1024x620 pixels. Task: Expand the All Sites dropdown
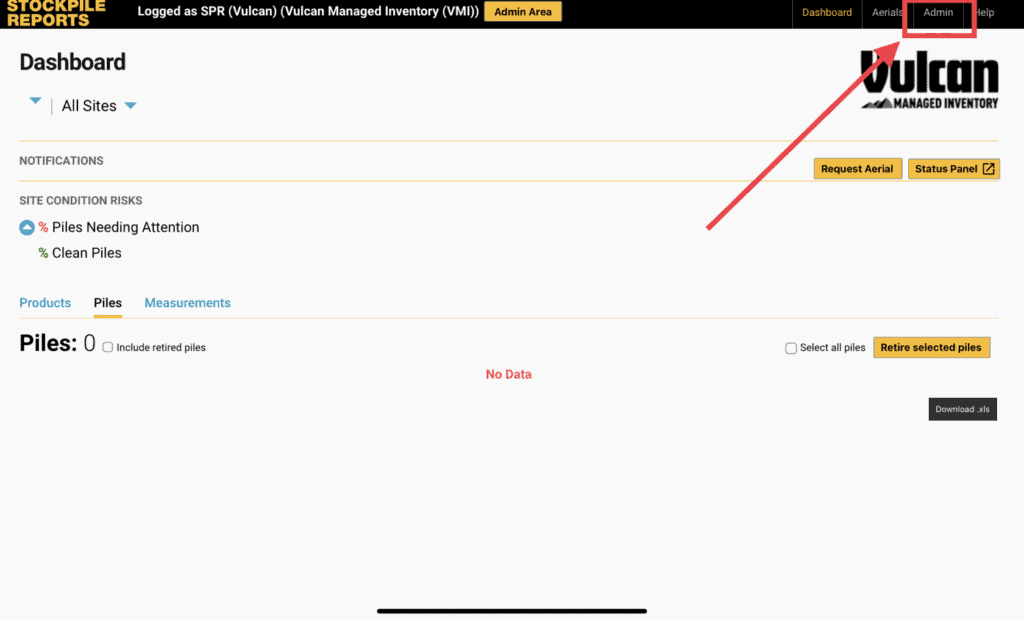pyautogui.click(x=130, y=106)
